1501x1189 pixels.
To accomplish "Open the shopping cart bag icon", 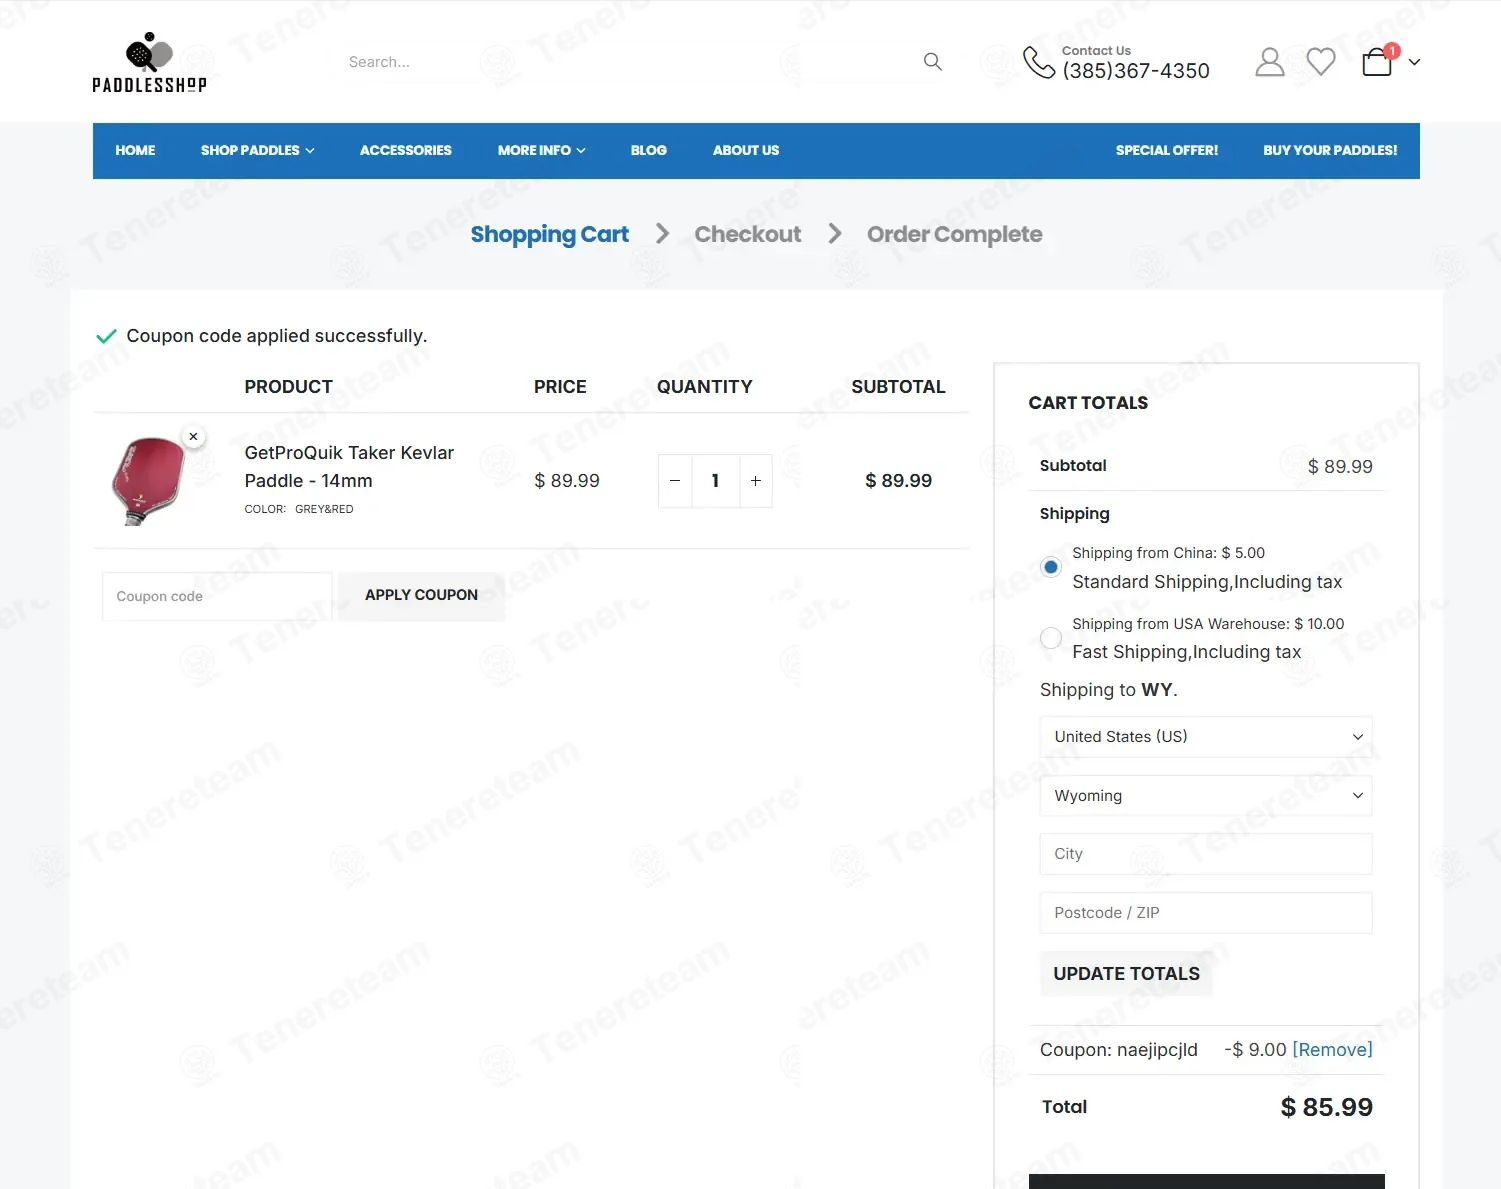I will pyautogui.click(x=1378, y=62).
